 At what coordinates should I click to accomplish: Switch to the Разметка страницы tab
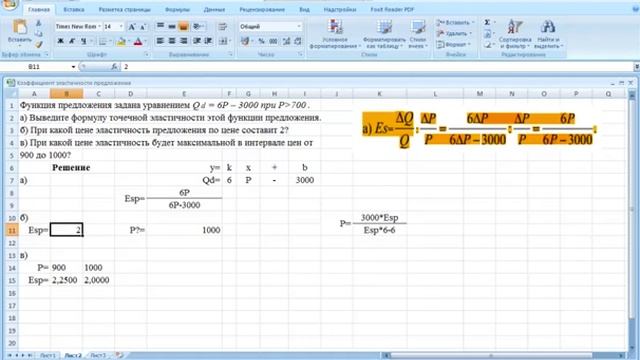click(124, 9)
